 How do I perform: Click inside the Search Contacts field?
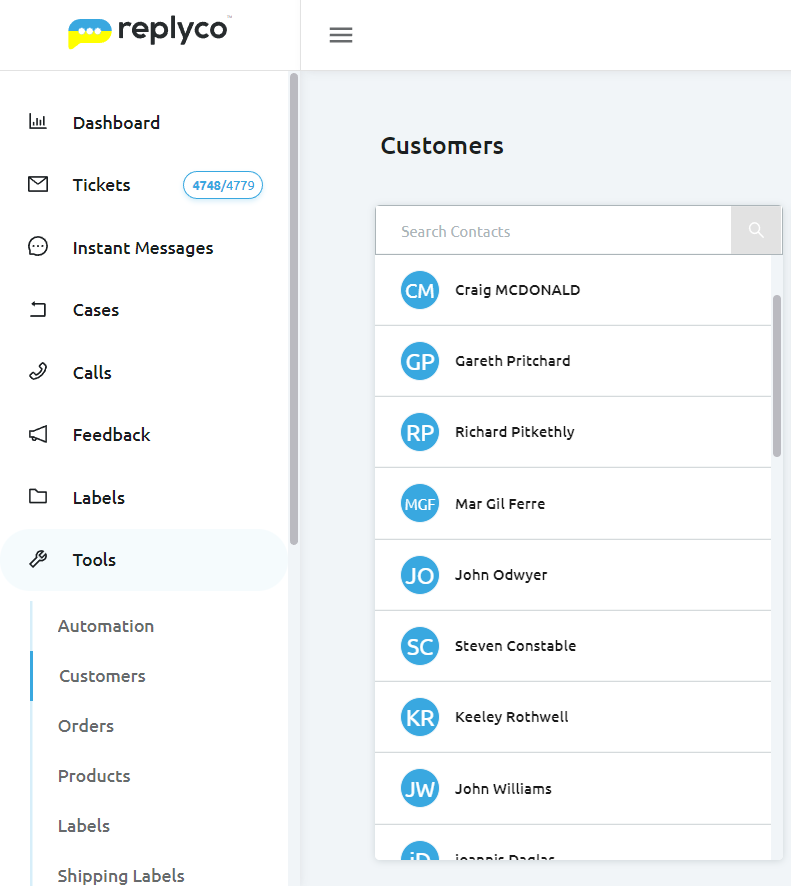point(552,231)
